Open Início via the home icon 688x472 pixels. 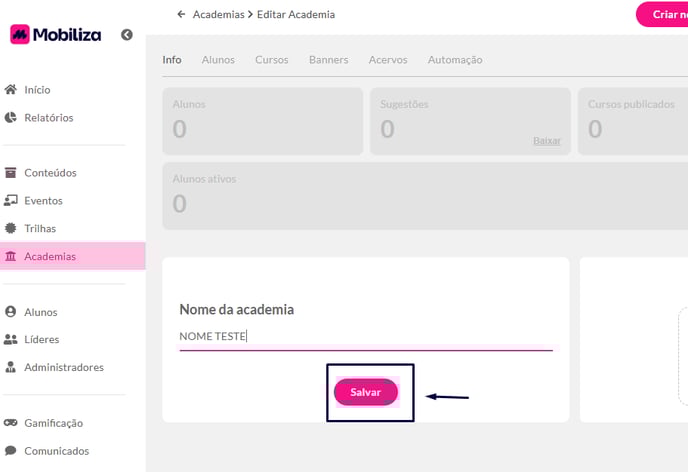point(11,89)
